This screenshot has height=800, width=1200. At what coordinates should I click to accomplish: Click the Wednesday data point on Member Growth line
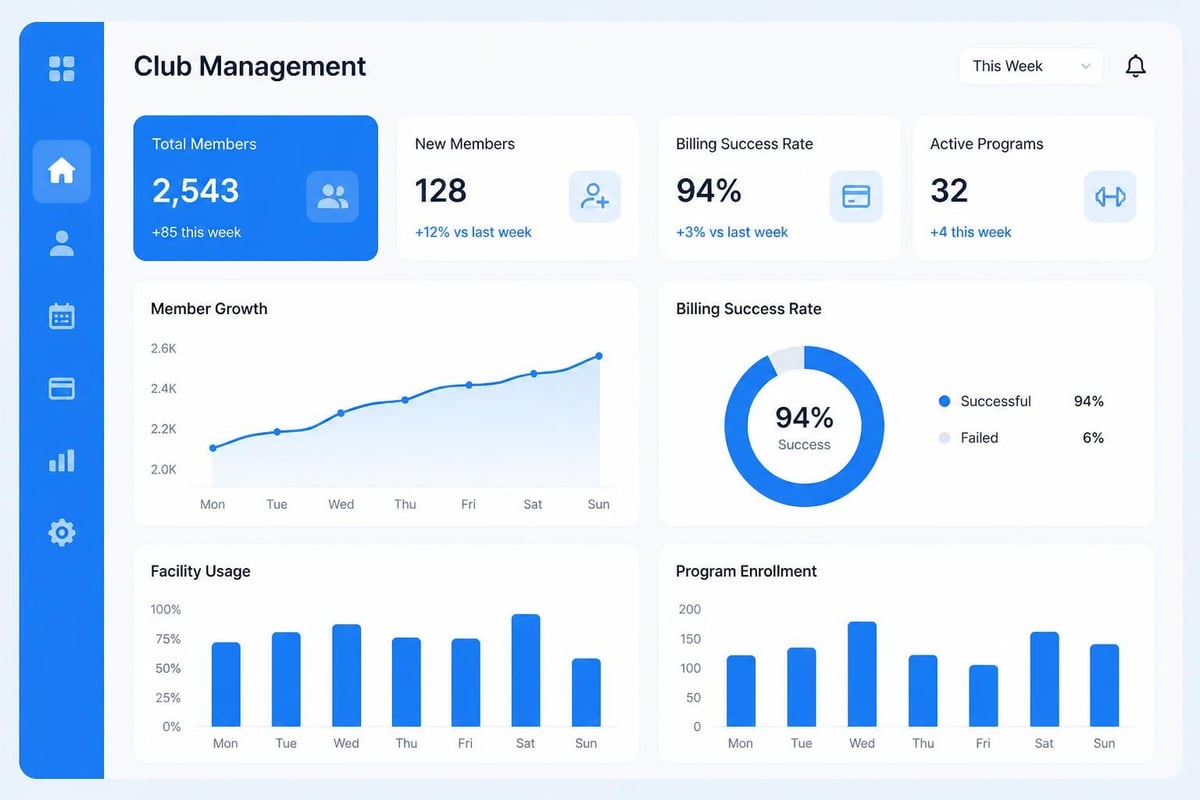pos(341,413)
